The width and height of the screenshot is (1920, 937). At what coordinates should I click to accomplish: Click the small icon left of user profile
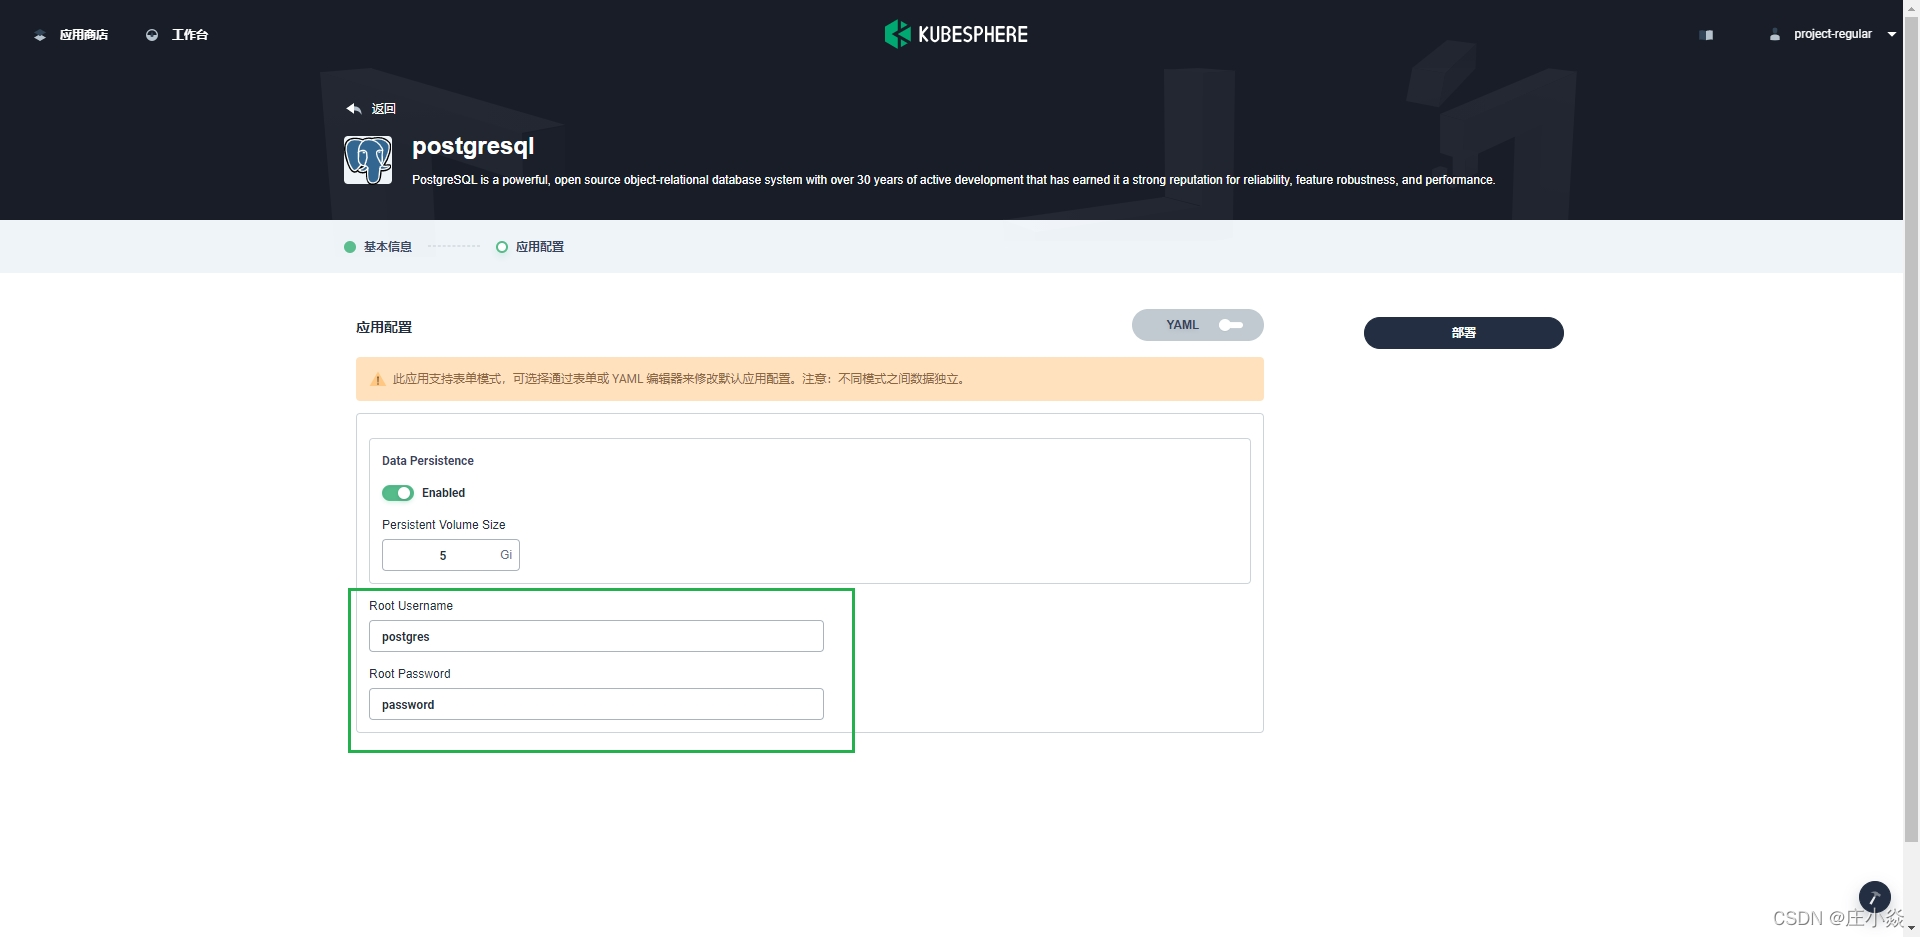[x=1707, y=35]
